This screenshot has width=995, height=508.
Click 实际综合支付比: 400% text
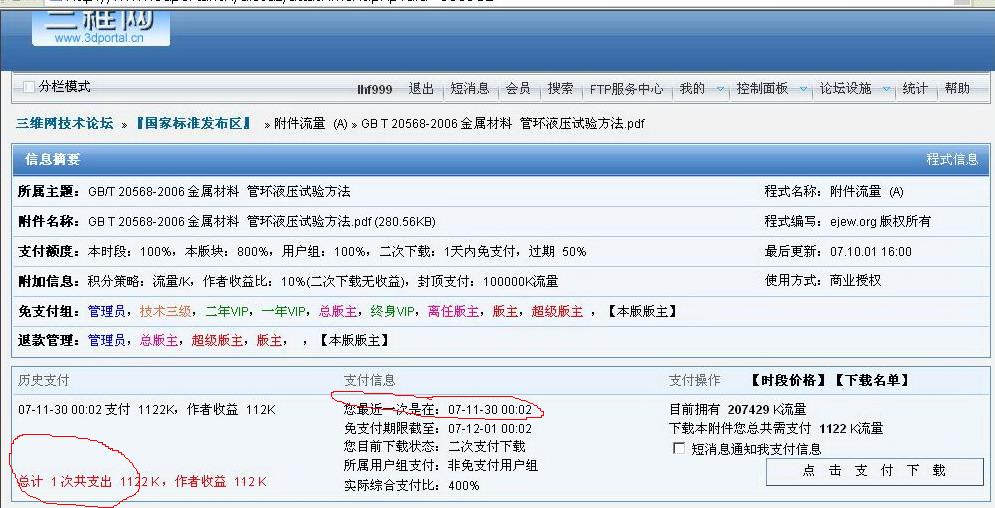[x=412, y=485]
